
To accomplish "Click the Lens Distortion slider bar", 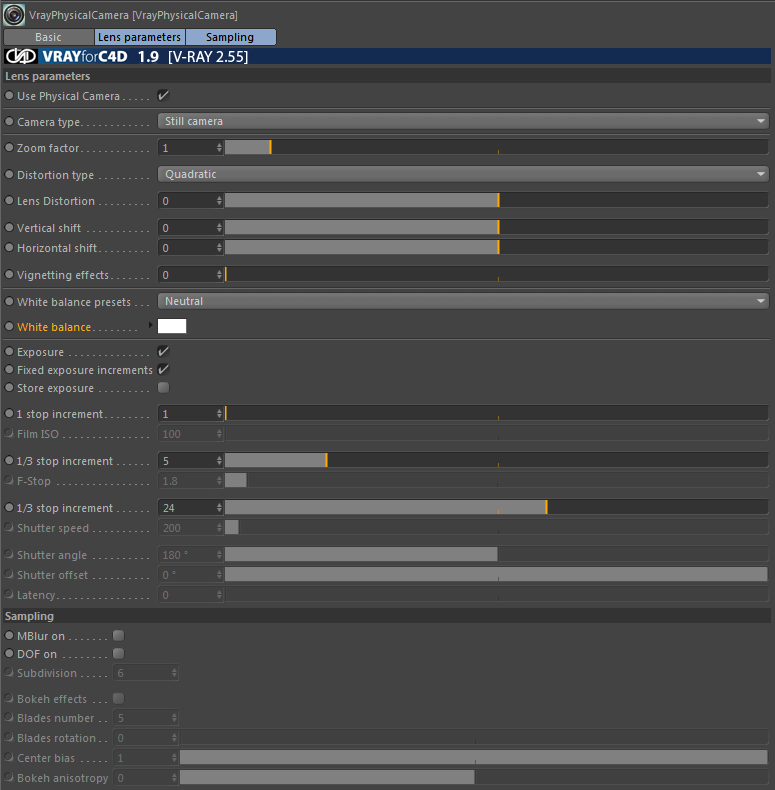I will point(496,201).
